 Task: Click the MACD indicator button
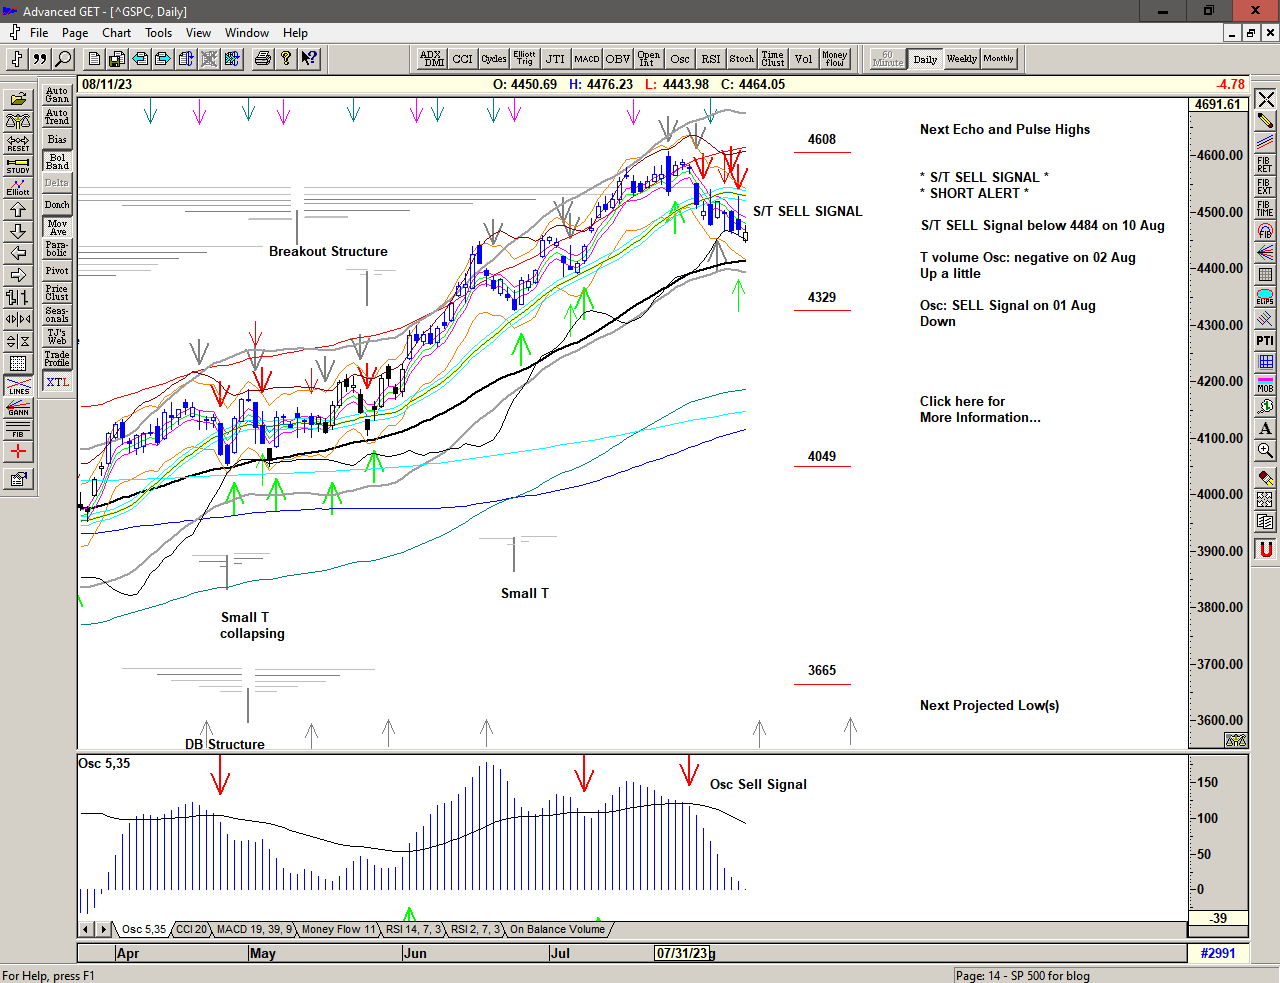tap(587, 59)
